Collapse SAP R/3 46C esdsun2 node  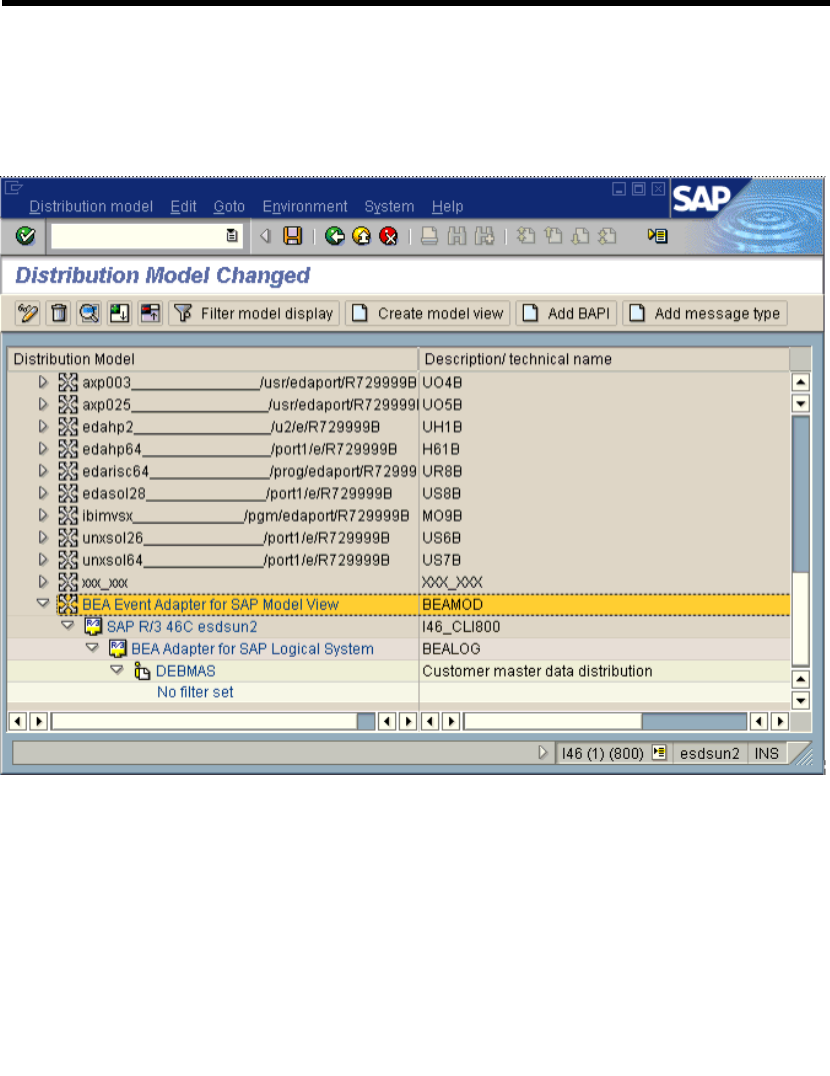click(68, 625)
